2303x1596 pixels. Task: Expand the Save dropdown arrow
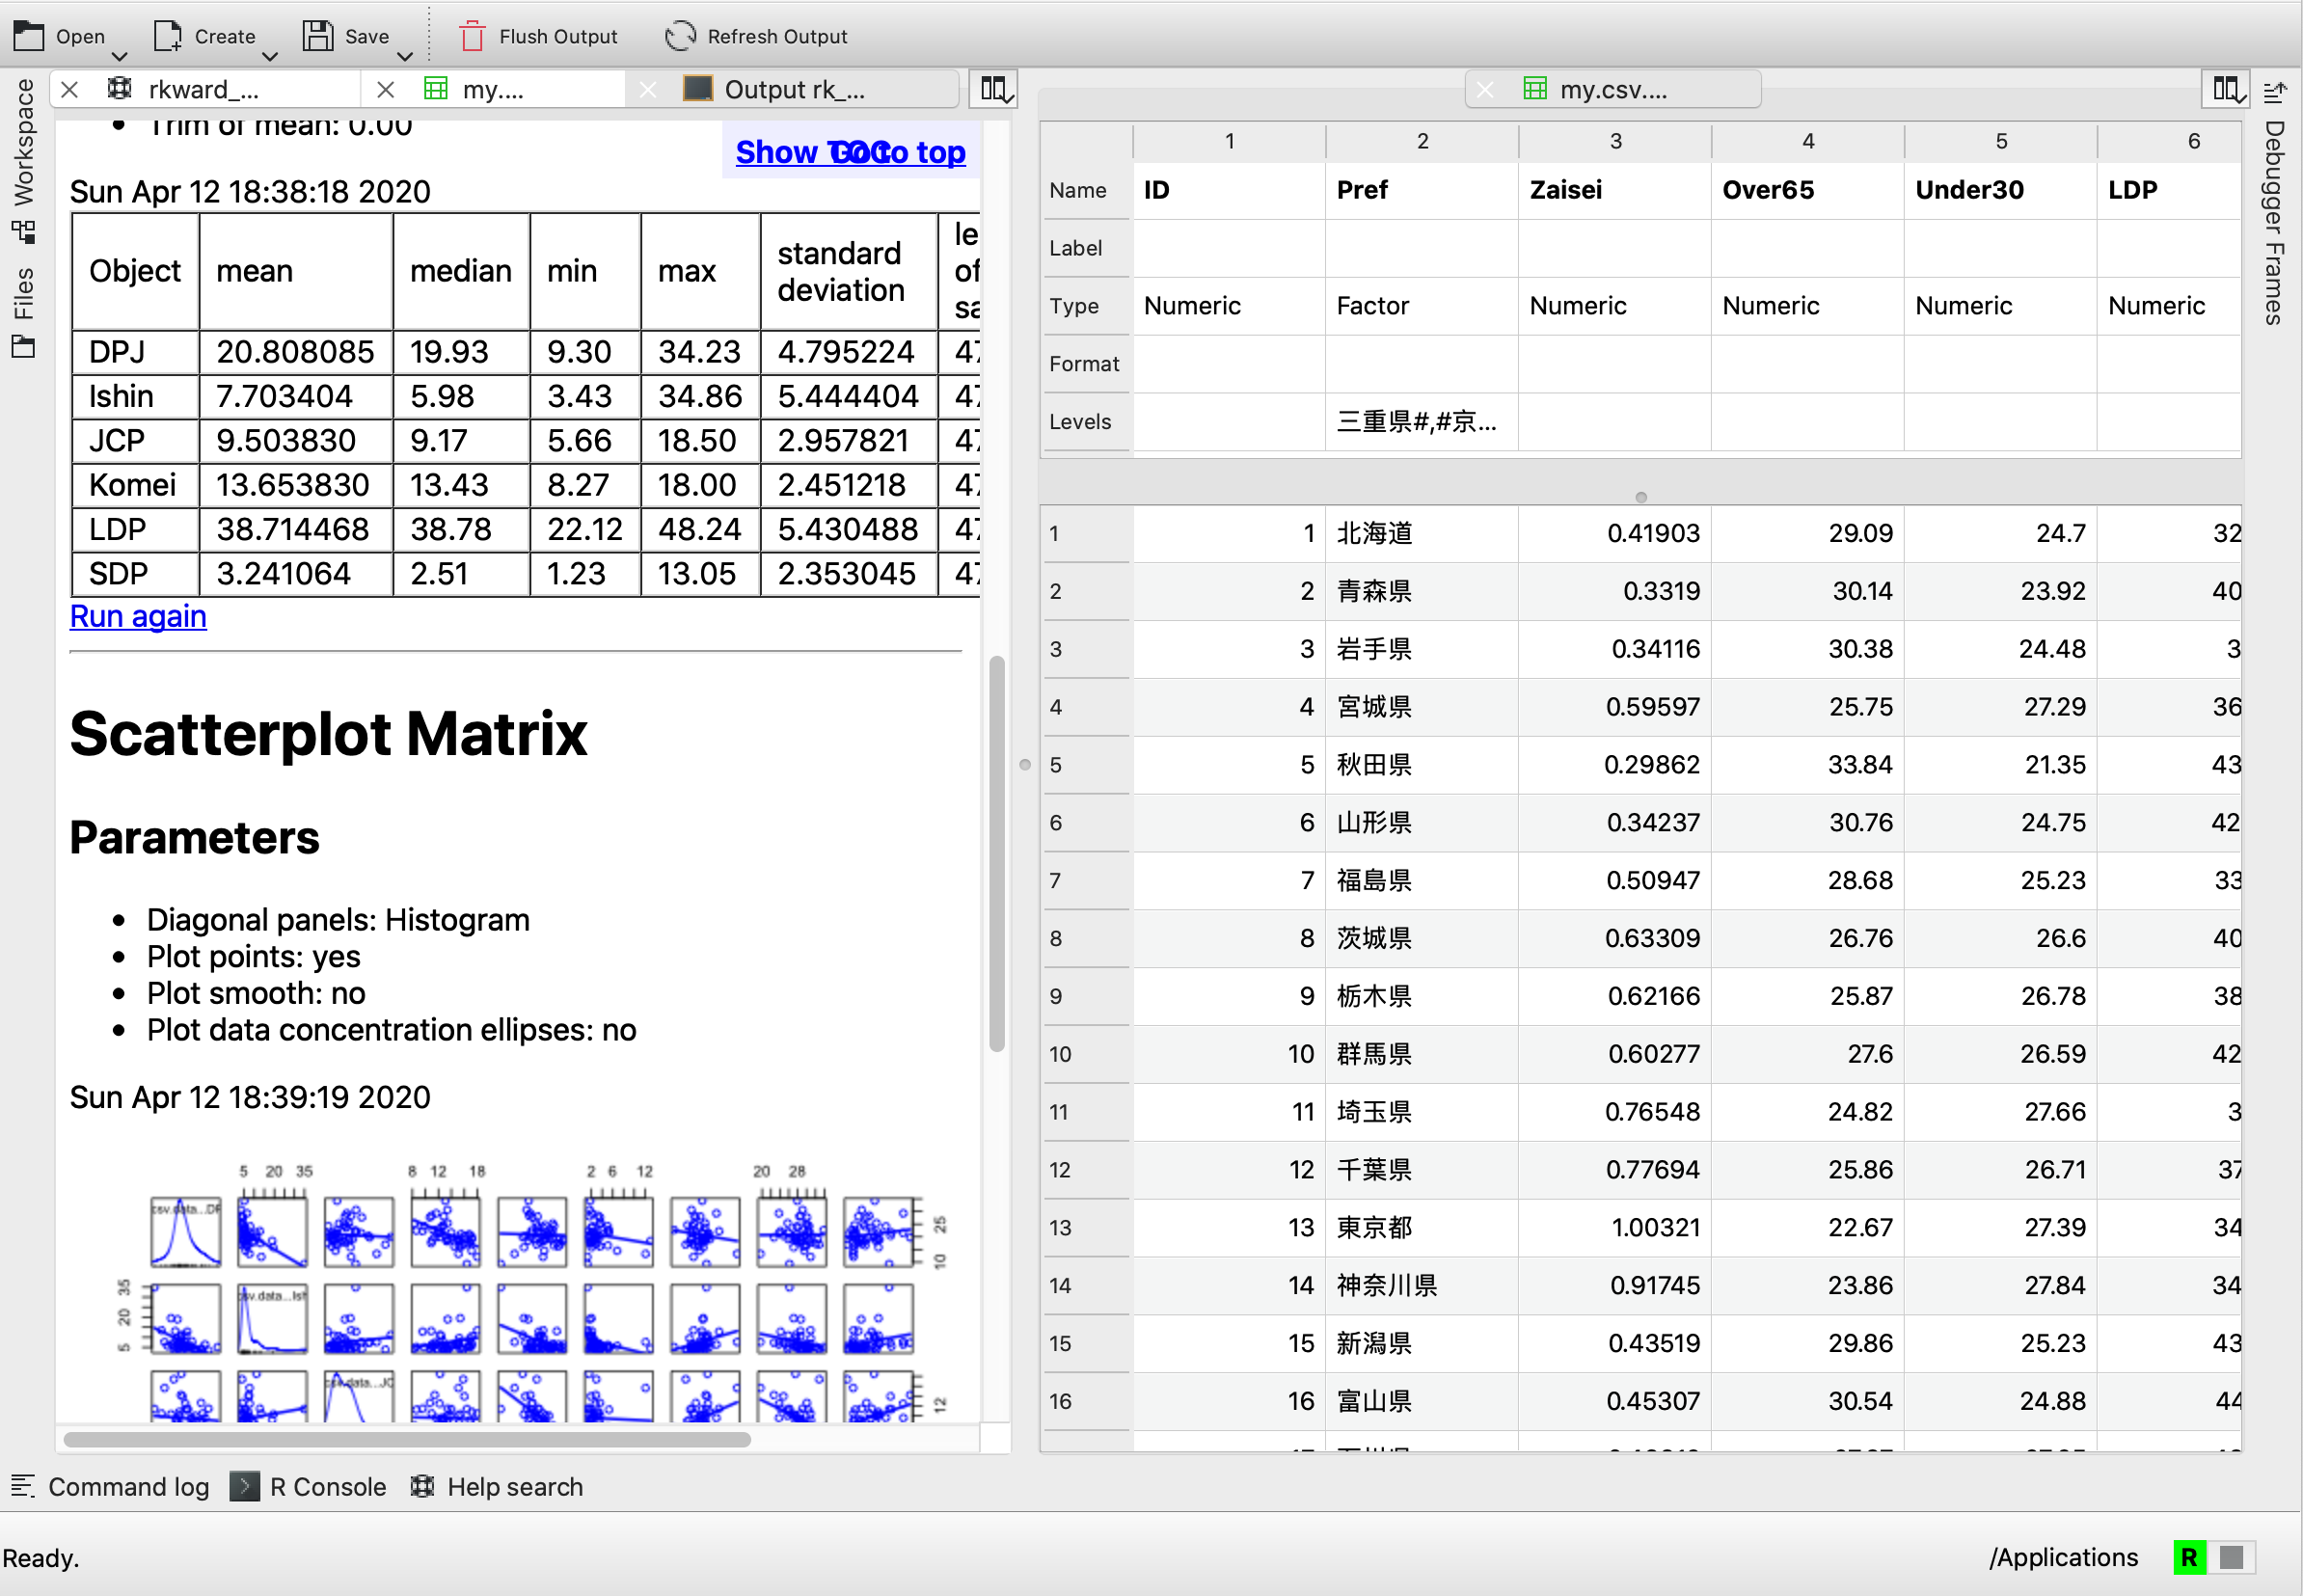point(404,56)
